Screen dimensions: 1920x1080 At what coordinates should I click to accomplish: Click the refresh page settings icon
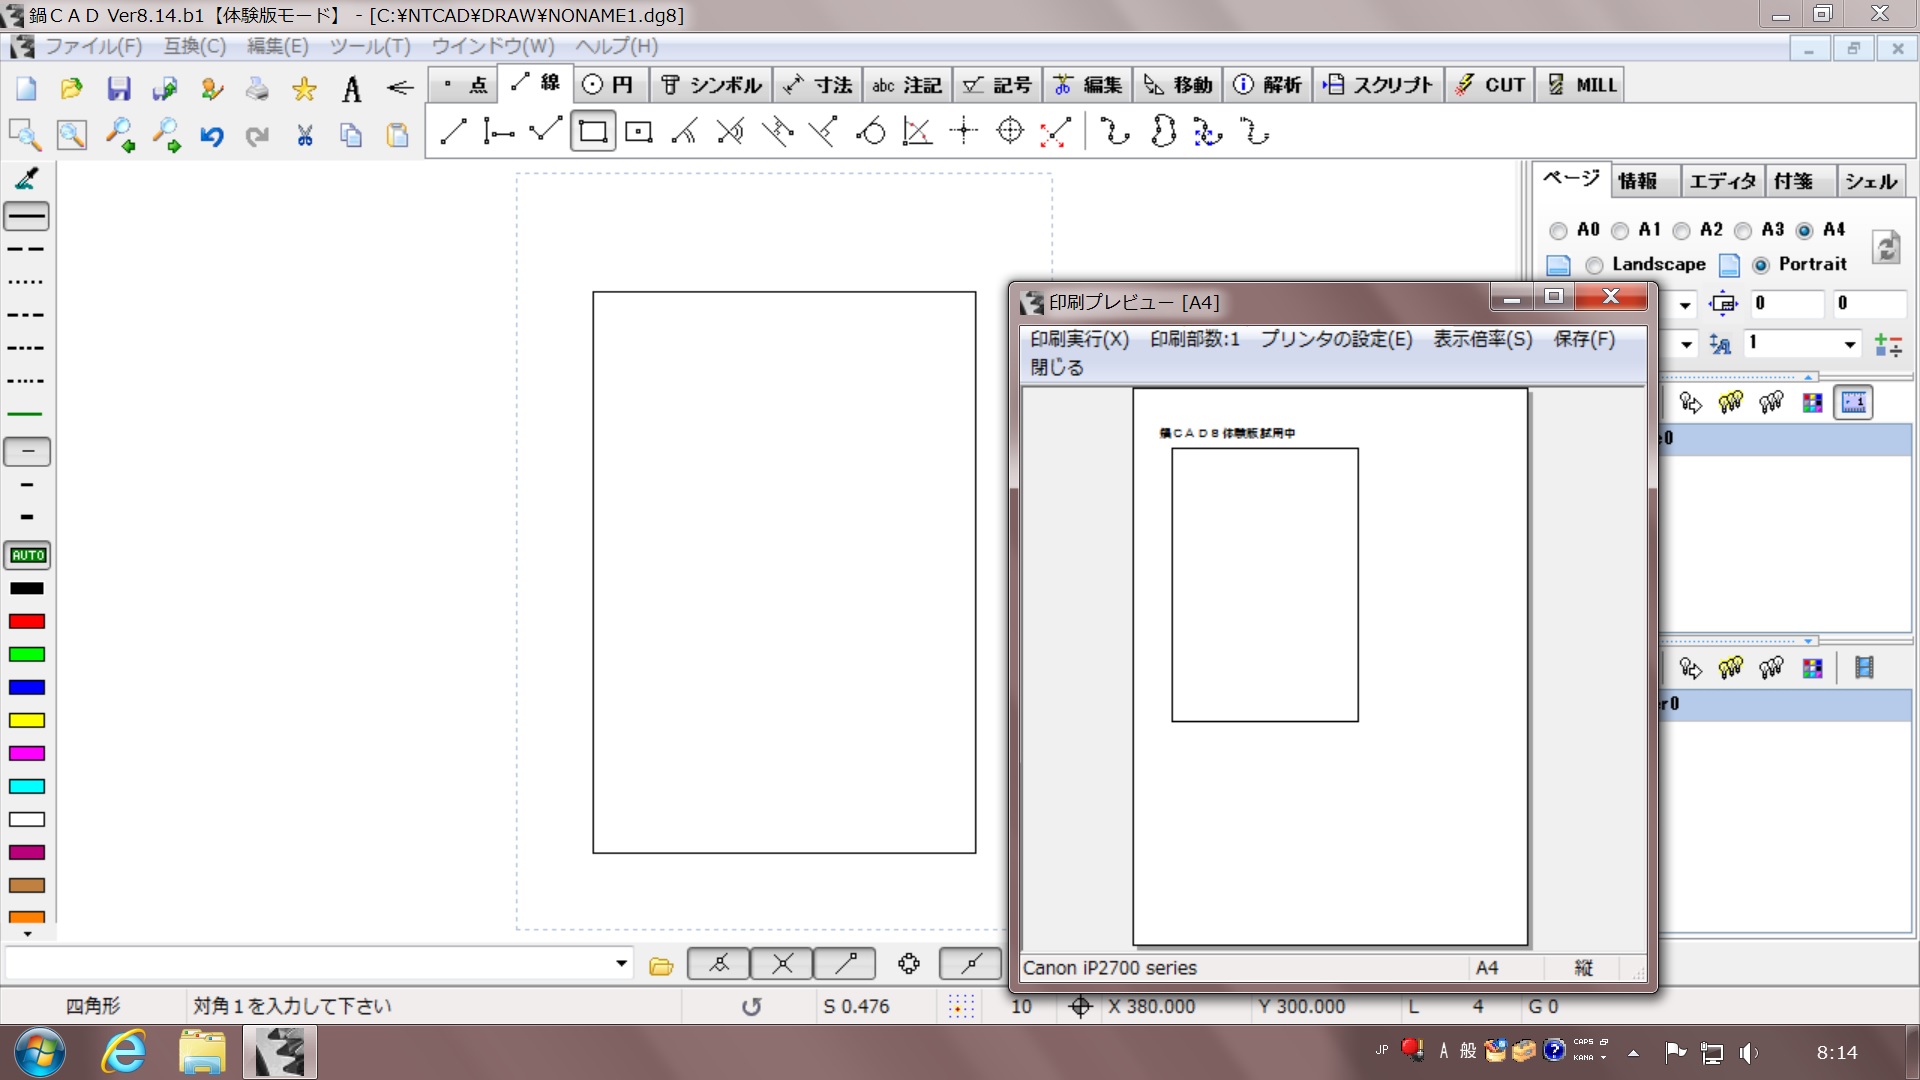(x=1886, y=246)
